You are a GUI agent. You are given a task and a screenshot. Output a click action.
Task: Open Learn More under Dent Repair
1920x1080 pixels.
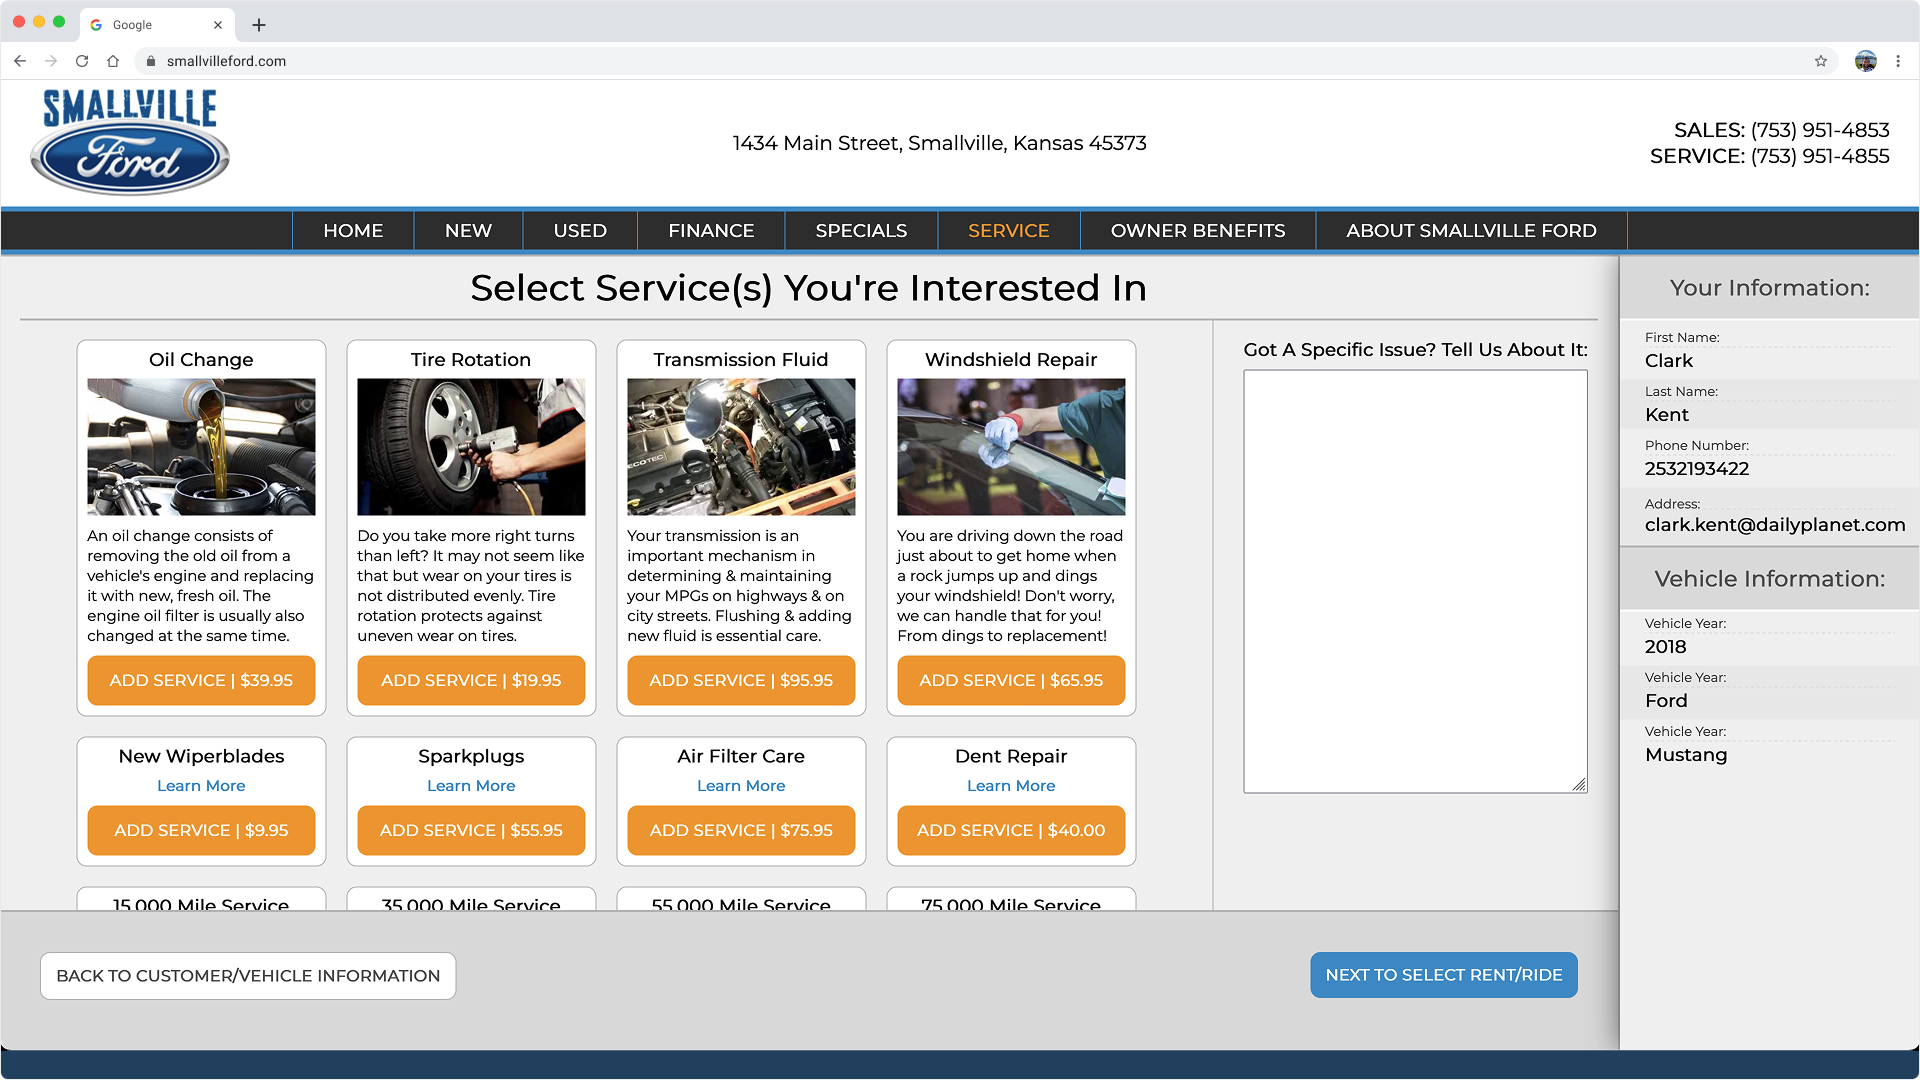[1011, 786]
